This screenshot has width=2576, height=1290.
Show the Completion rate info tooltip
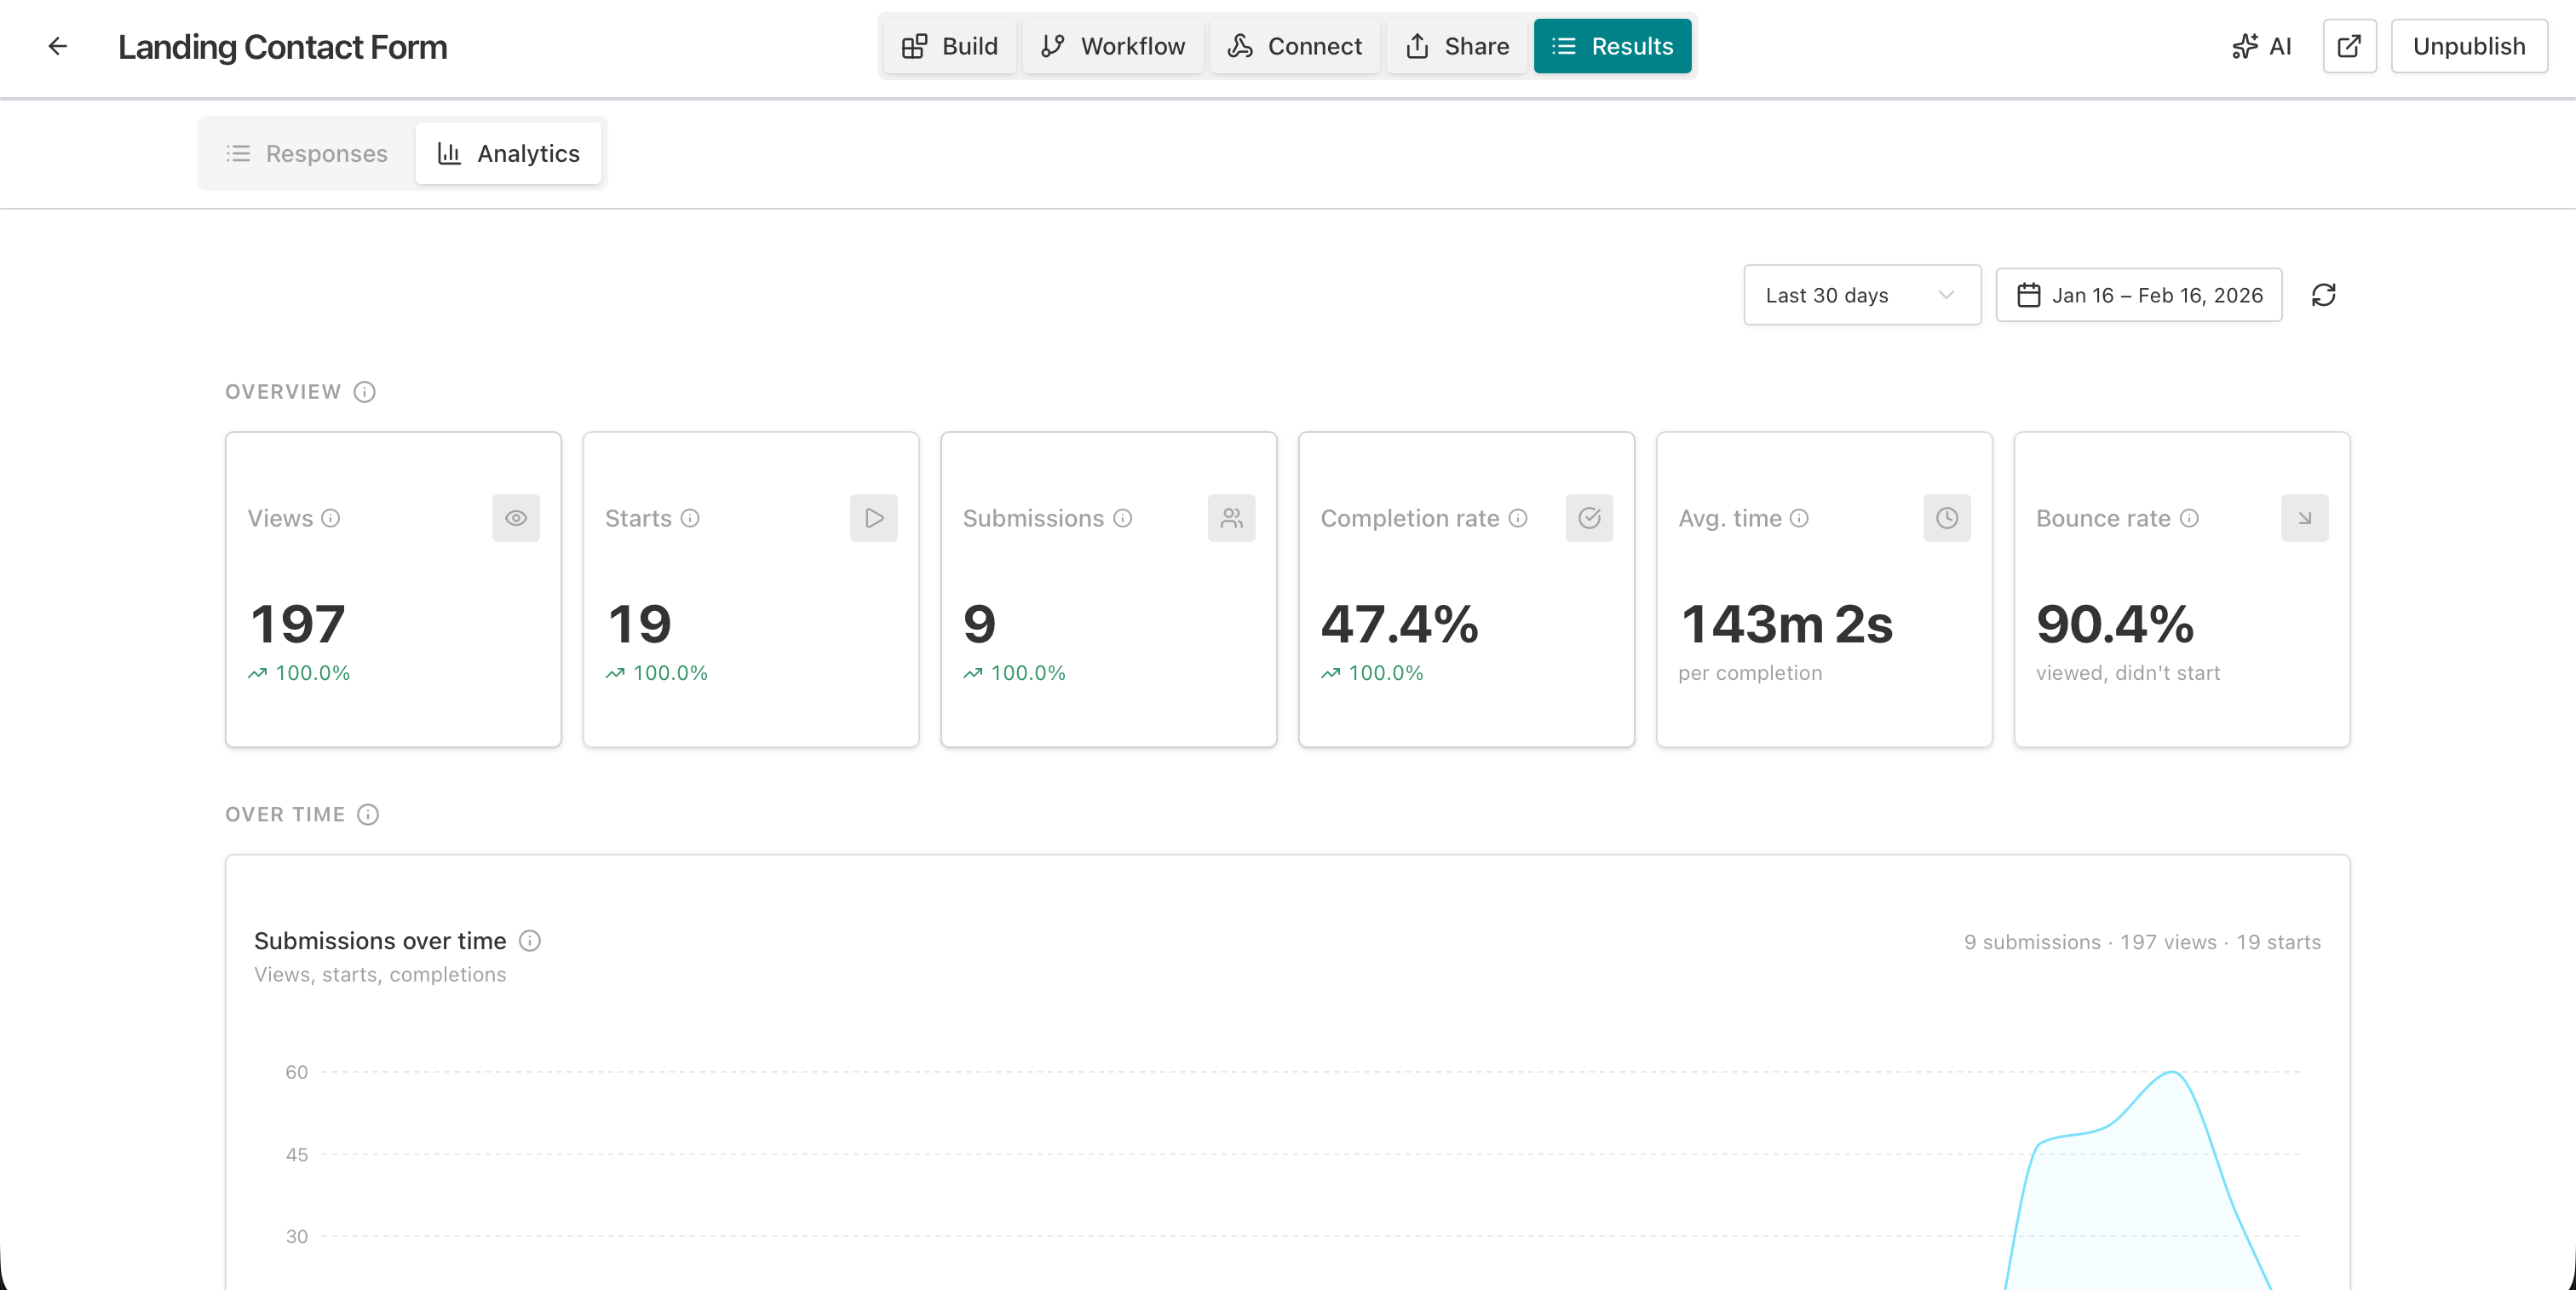1519,518
